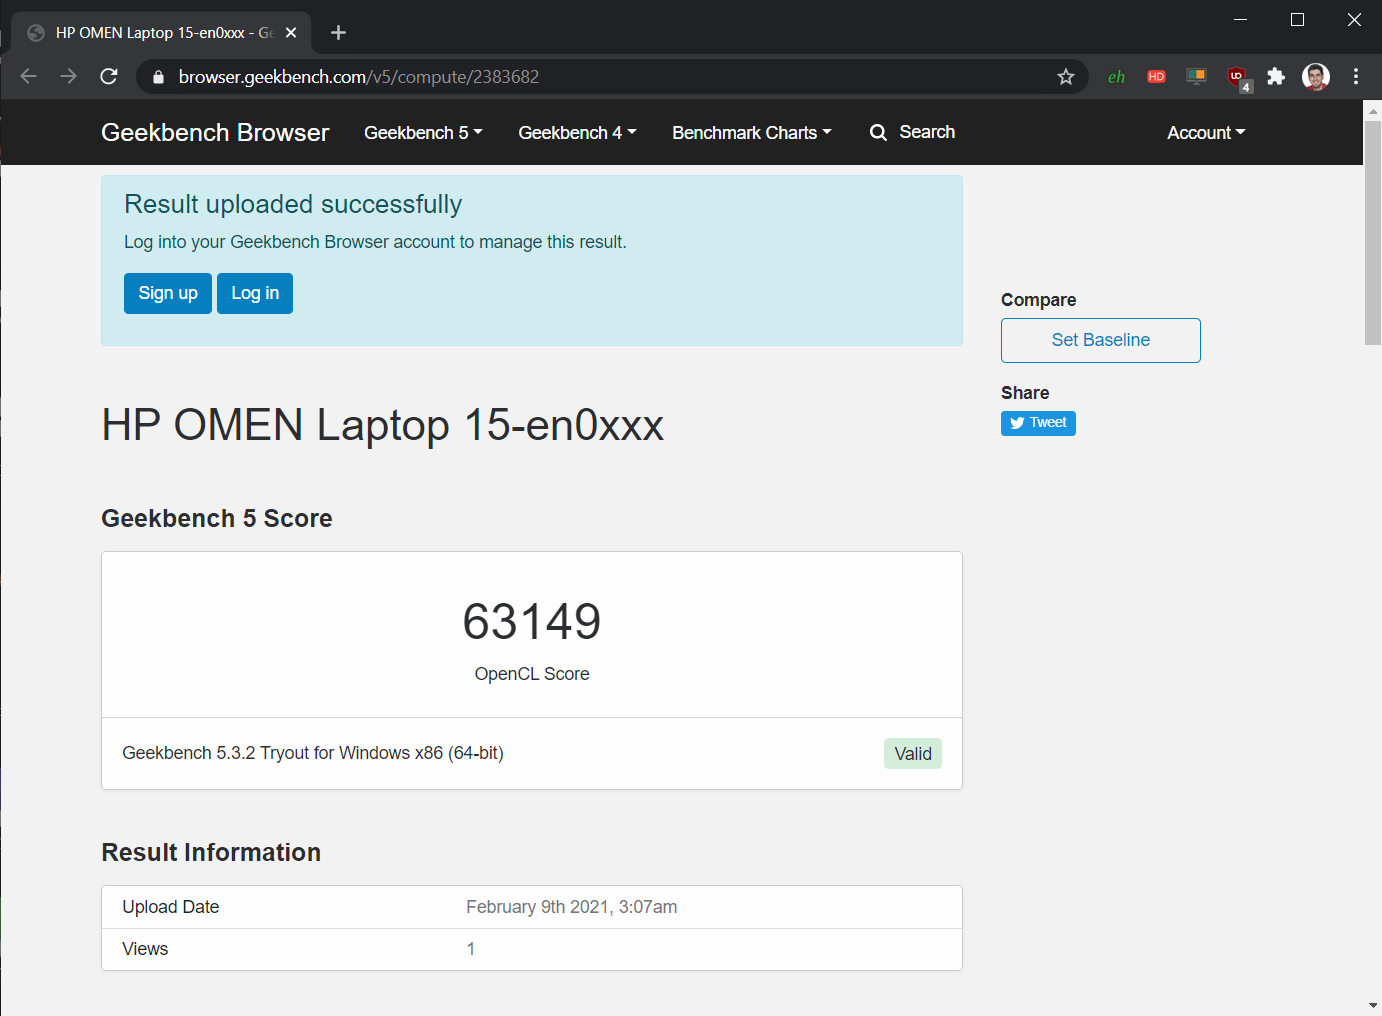The height and width of the screenshot is (1016, 1382).
Task: Open Search in the navbar
Action: pos(912,132)
